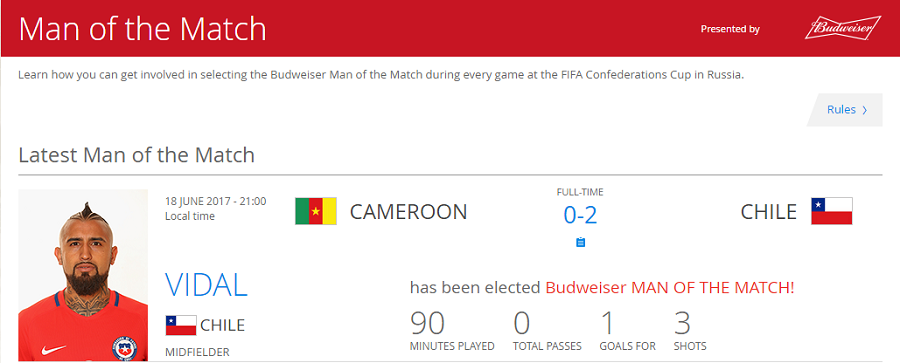
Task: Click the small Chile flag under Vidal
Action: (181, 325)
